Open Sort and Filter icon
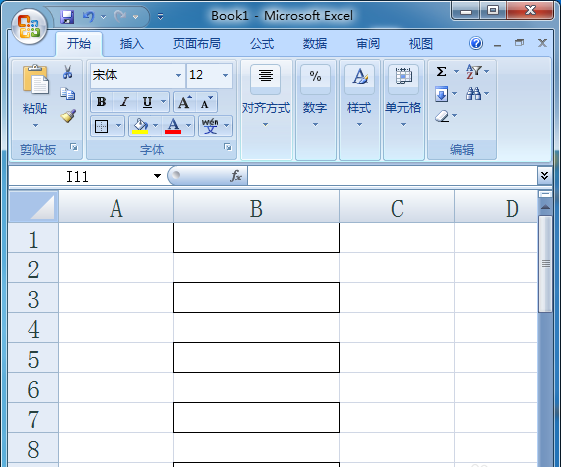The width and height of the screenshot is (561, 467). (473, 72)
